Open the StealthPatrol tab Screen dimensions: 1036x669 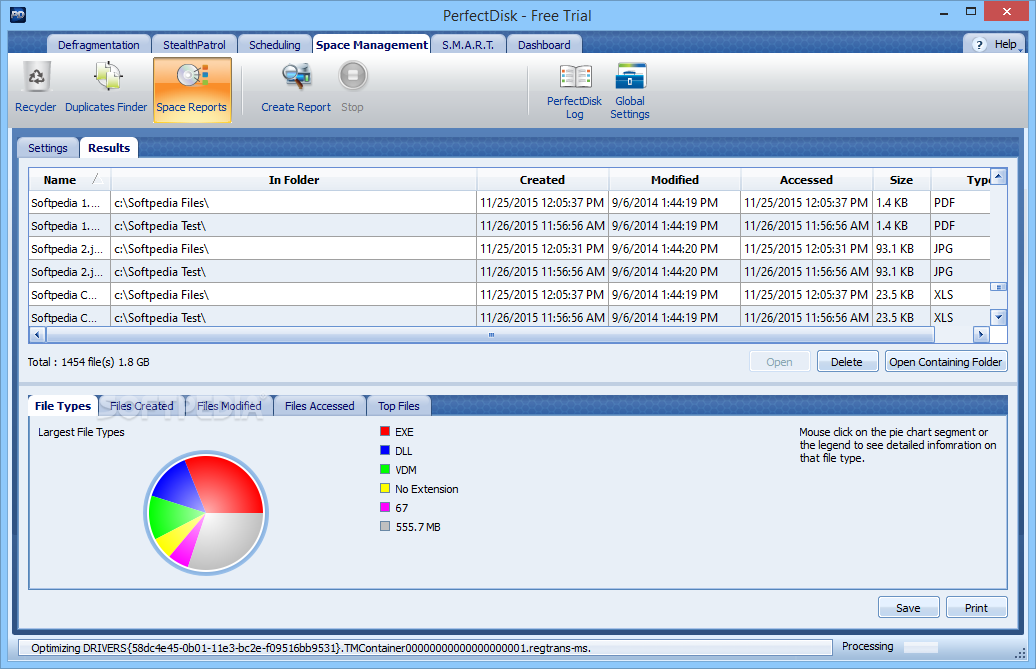coord(194,45)
